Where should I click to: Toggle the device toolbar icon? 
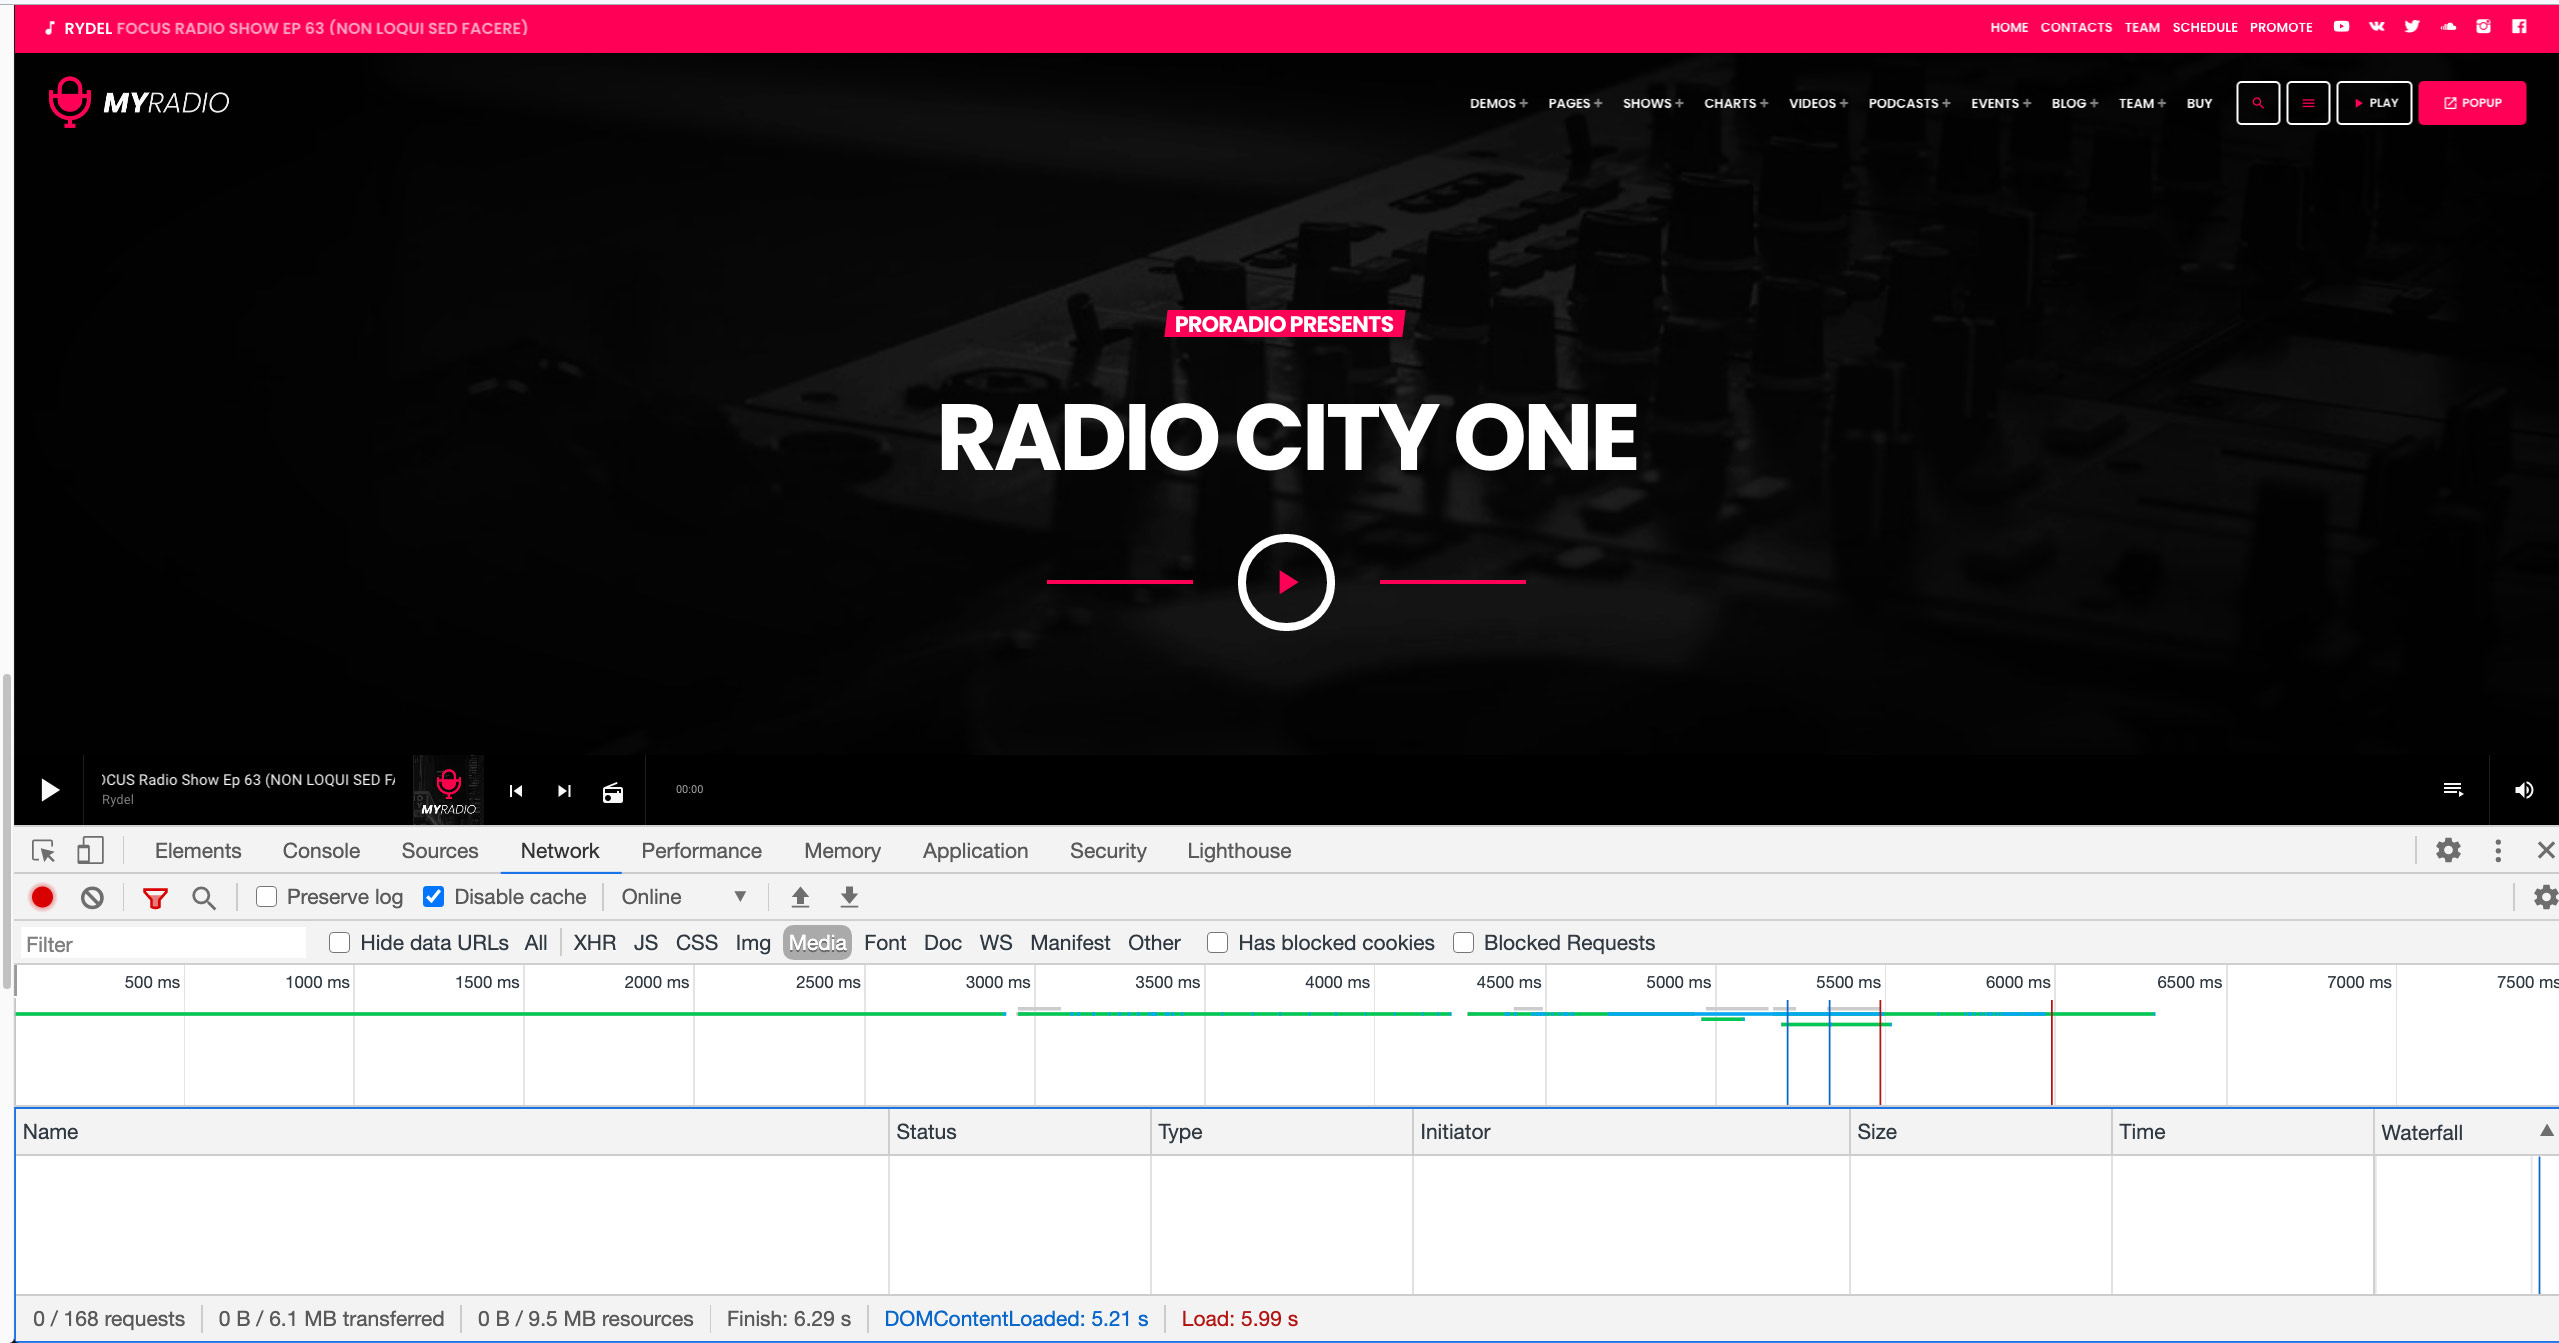[90, 850]
